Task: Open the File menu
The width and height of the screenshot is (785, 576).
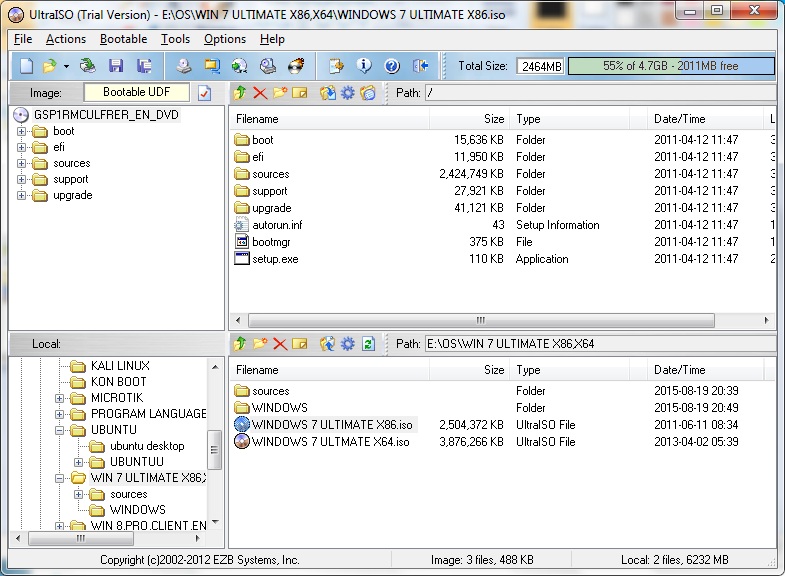Action: (x=23, y=39)
